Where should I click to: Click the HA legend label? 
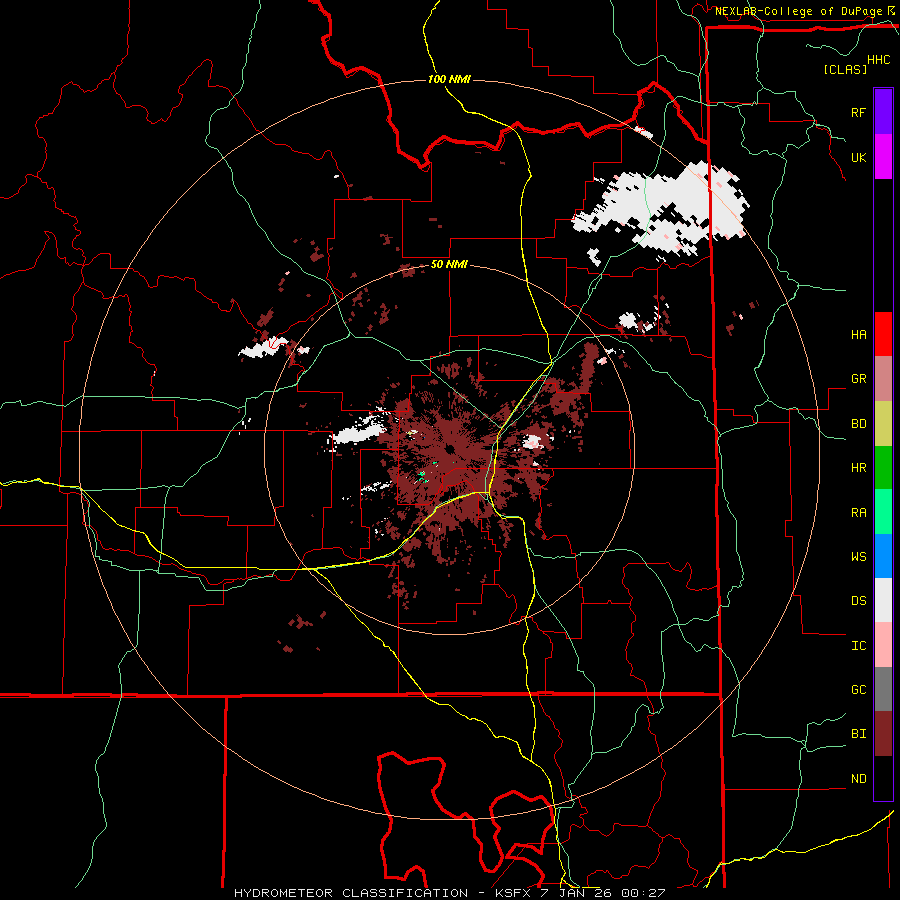pyautogui.click(x=858, y=334)
